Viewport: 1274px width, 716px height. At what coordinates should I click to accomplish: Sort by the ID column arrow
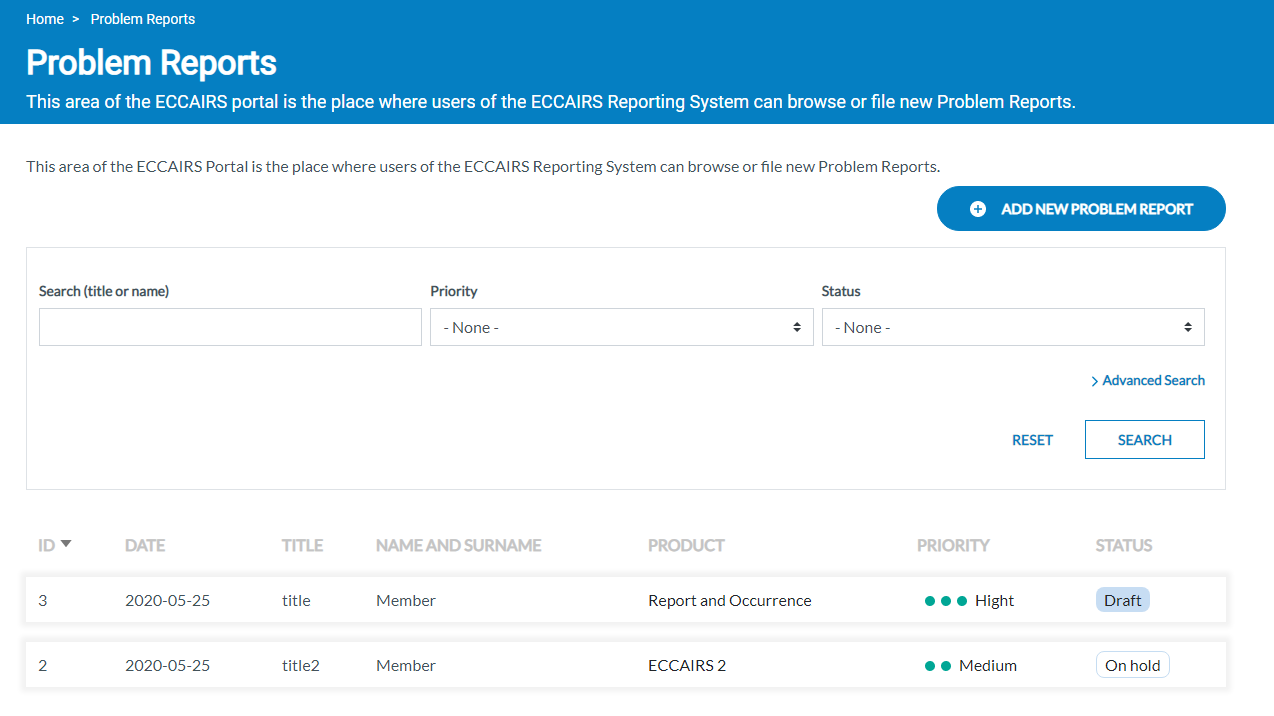[66, 544]
